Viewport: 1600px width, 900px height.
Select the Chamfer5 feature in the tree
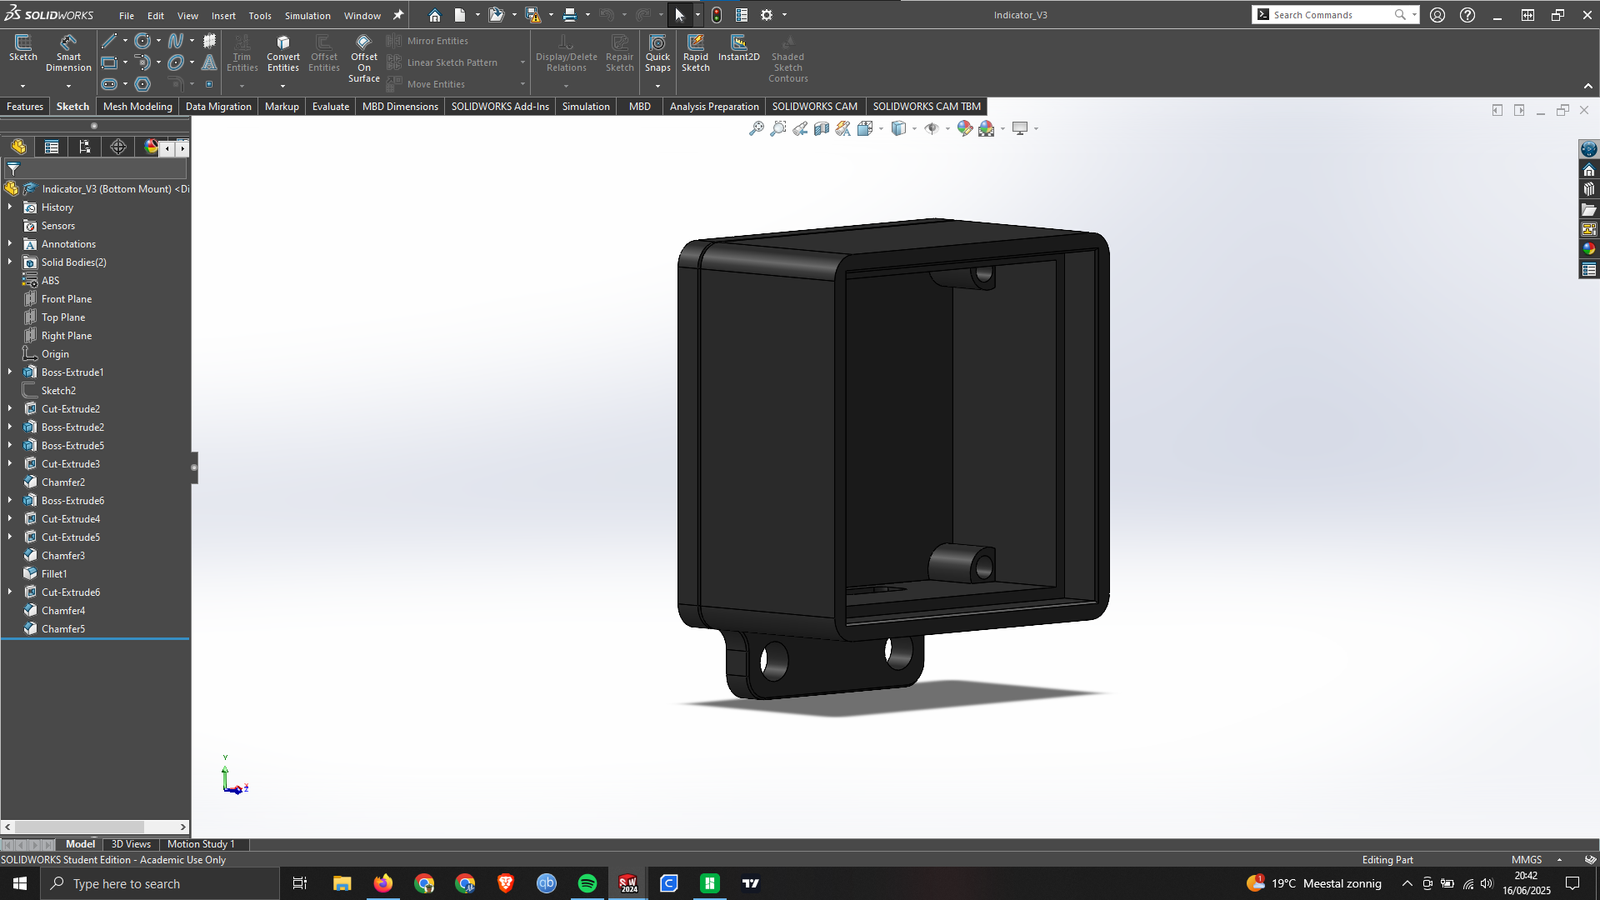pyautogui.click(x=63, y=629)
